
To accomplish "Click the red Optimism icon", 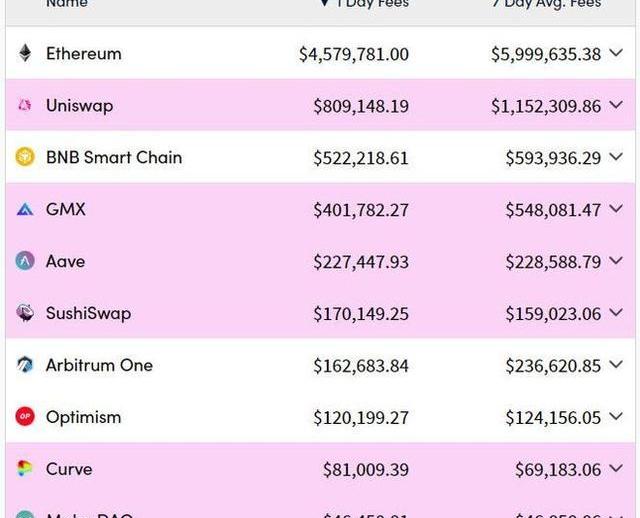I will coord(25,418).
